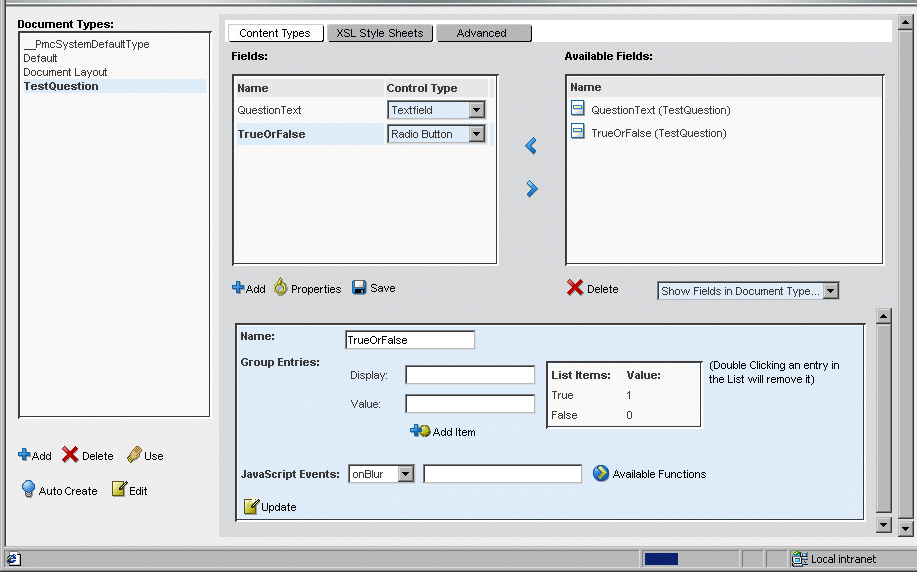Click Add Item for group entries
This screenshot has width=917, height=572.
(x=420, y=431)
